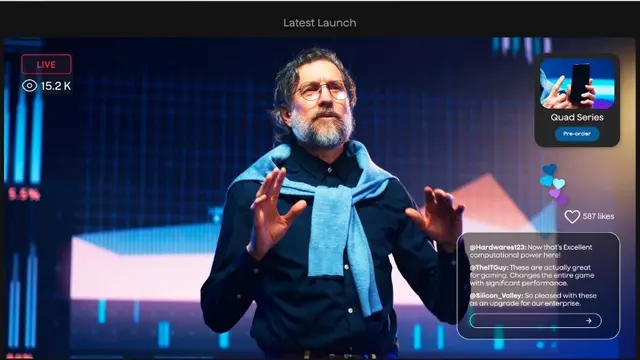Send message with the arrow icon
Screen dimensions: 640x360
pyautogui.click(x=589, y=321)
